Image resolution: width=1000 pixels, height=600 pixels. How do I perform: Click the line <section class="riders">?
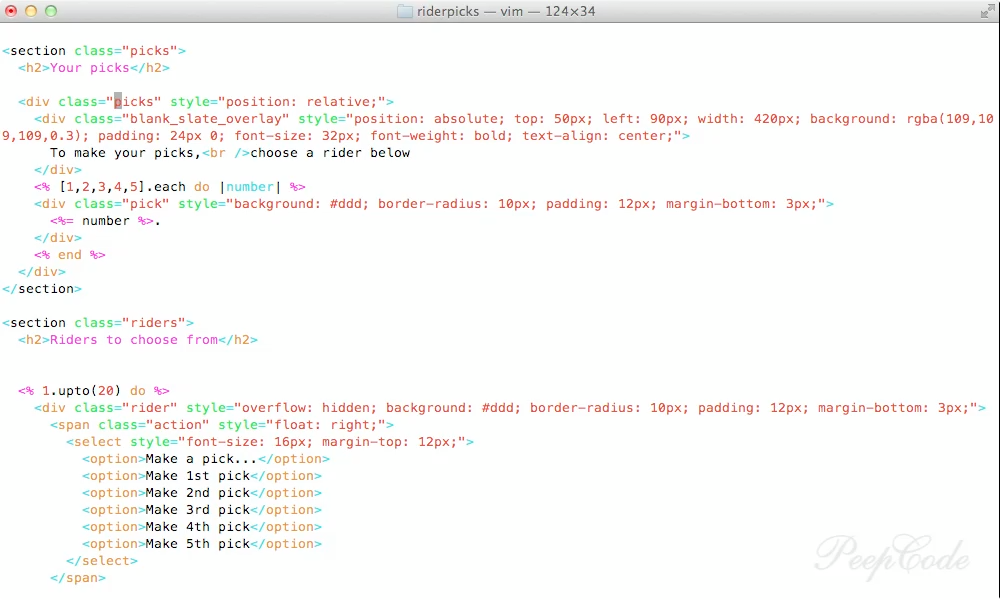coord(98,323)
